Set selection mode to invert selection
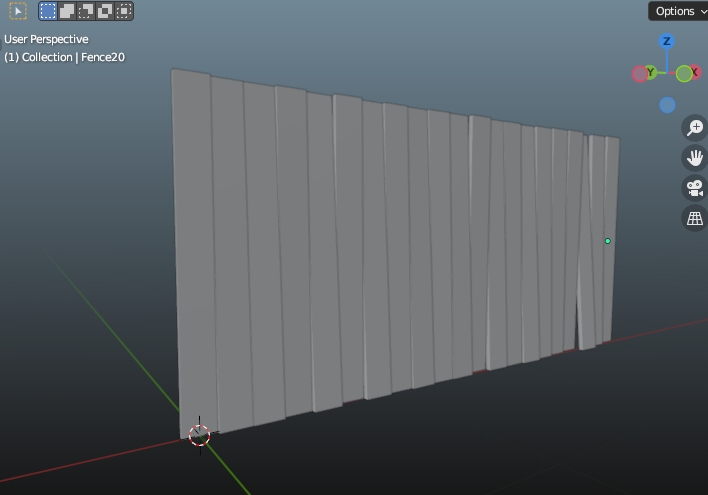The width and height of the screenshot is (708, 495). point(105,11)
